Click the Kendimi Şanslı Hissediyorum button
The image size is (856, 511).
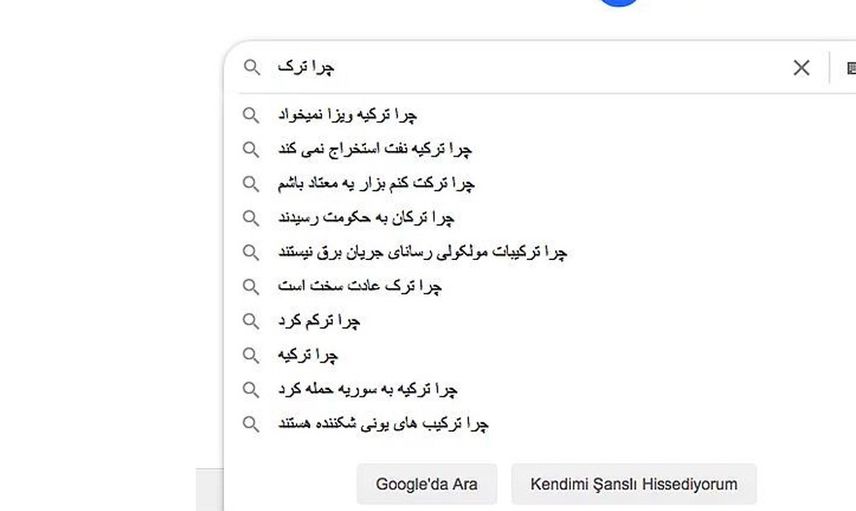(x=634, y=484)
